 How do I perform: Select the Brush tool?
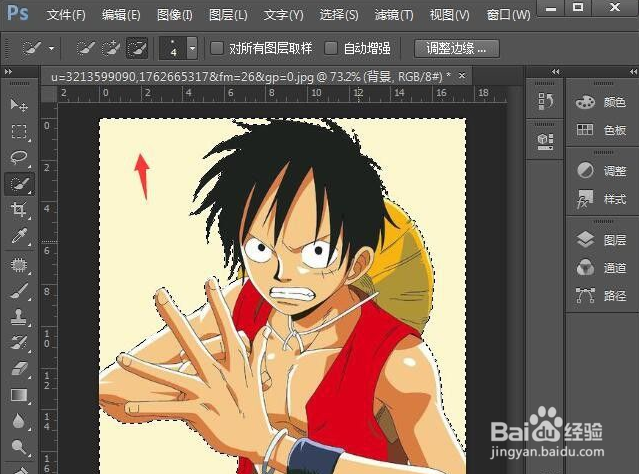click(x=19, y=291)
